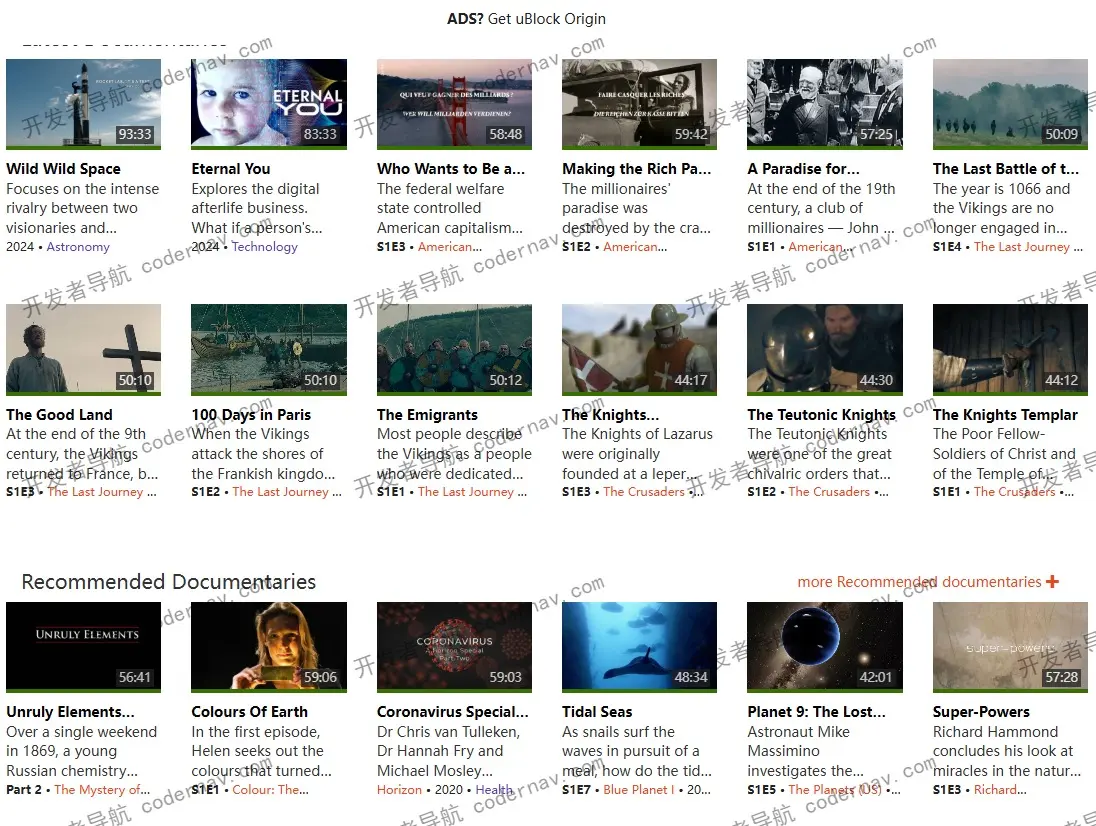
Task: Open the Planet 9 thumbnail image
Action: click(824, 646)
